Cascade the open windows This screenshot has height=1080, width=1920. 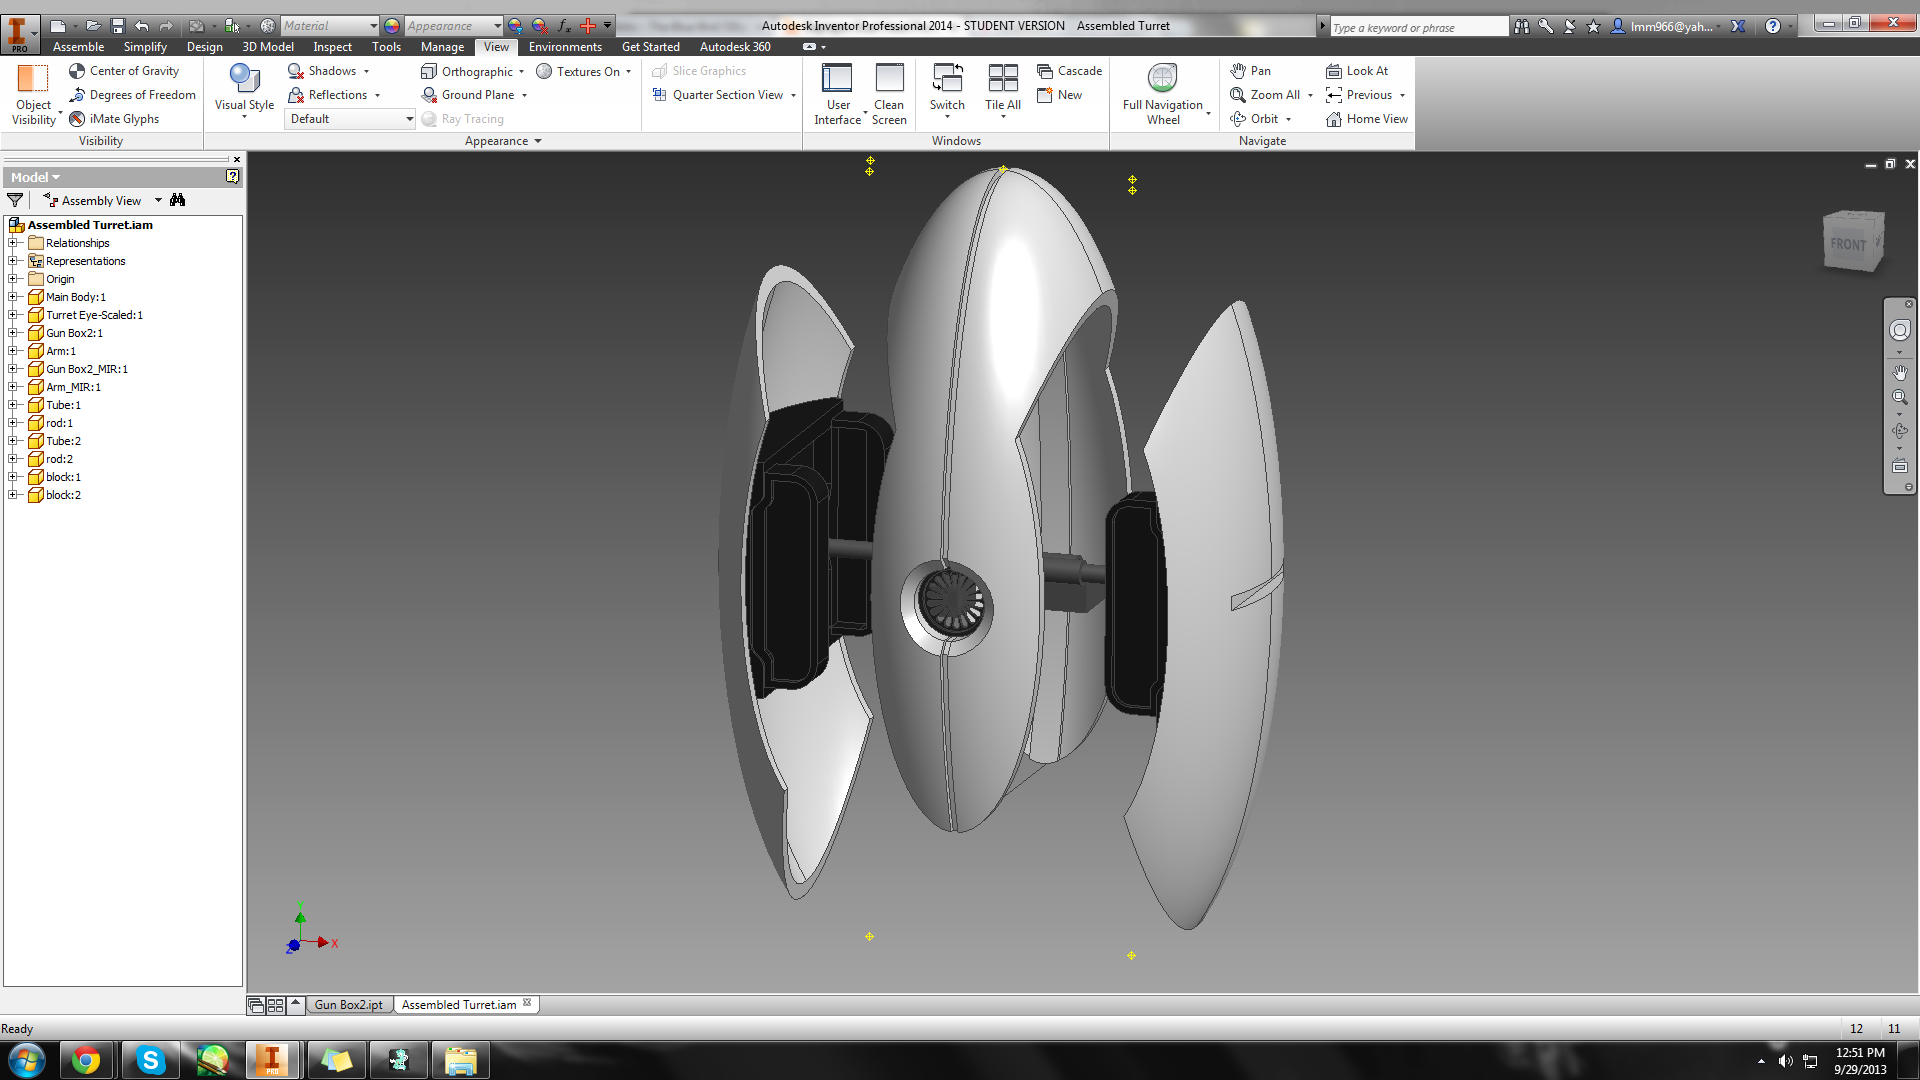[x=1069, y=71]
